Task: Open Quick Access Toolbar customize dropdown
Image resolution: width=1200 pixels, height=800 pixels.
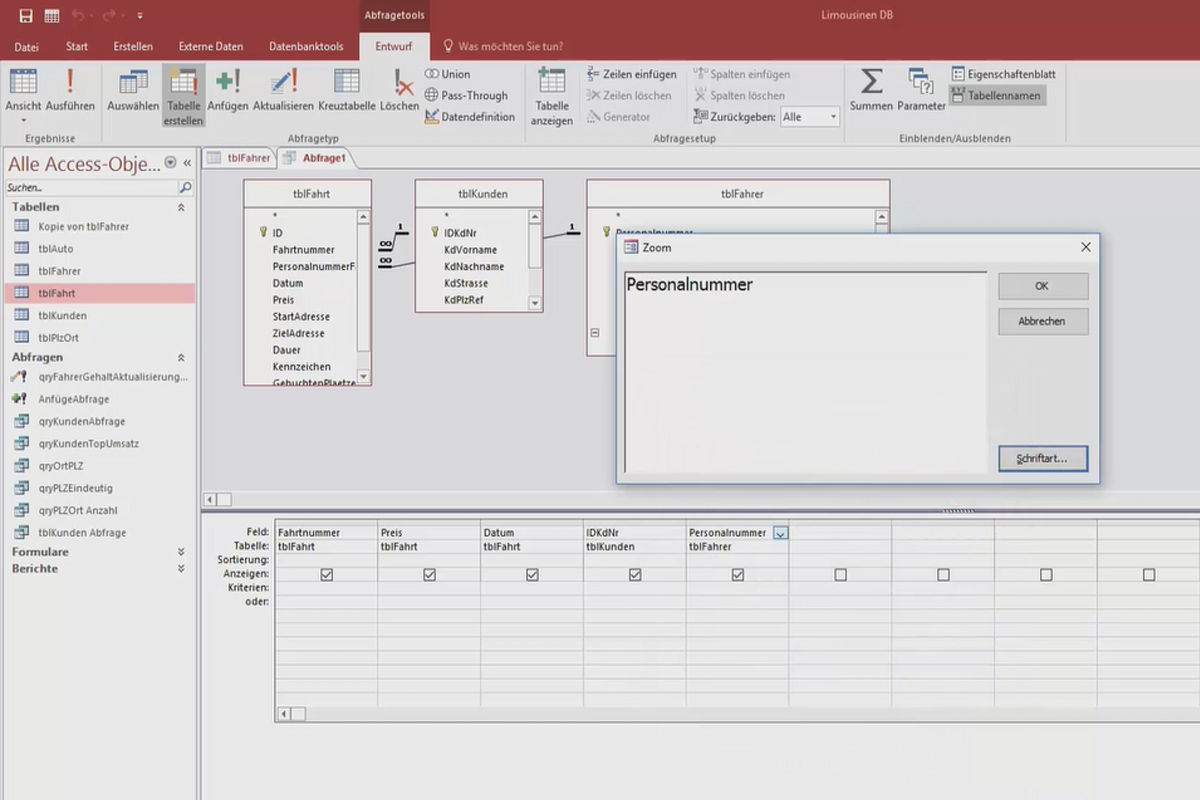Action: [139, 16]
